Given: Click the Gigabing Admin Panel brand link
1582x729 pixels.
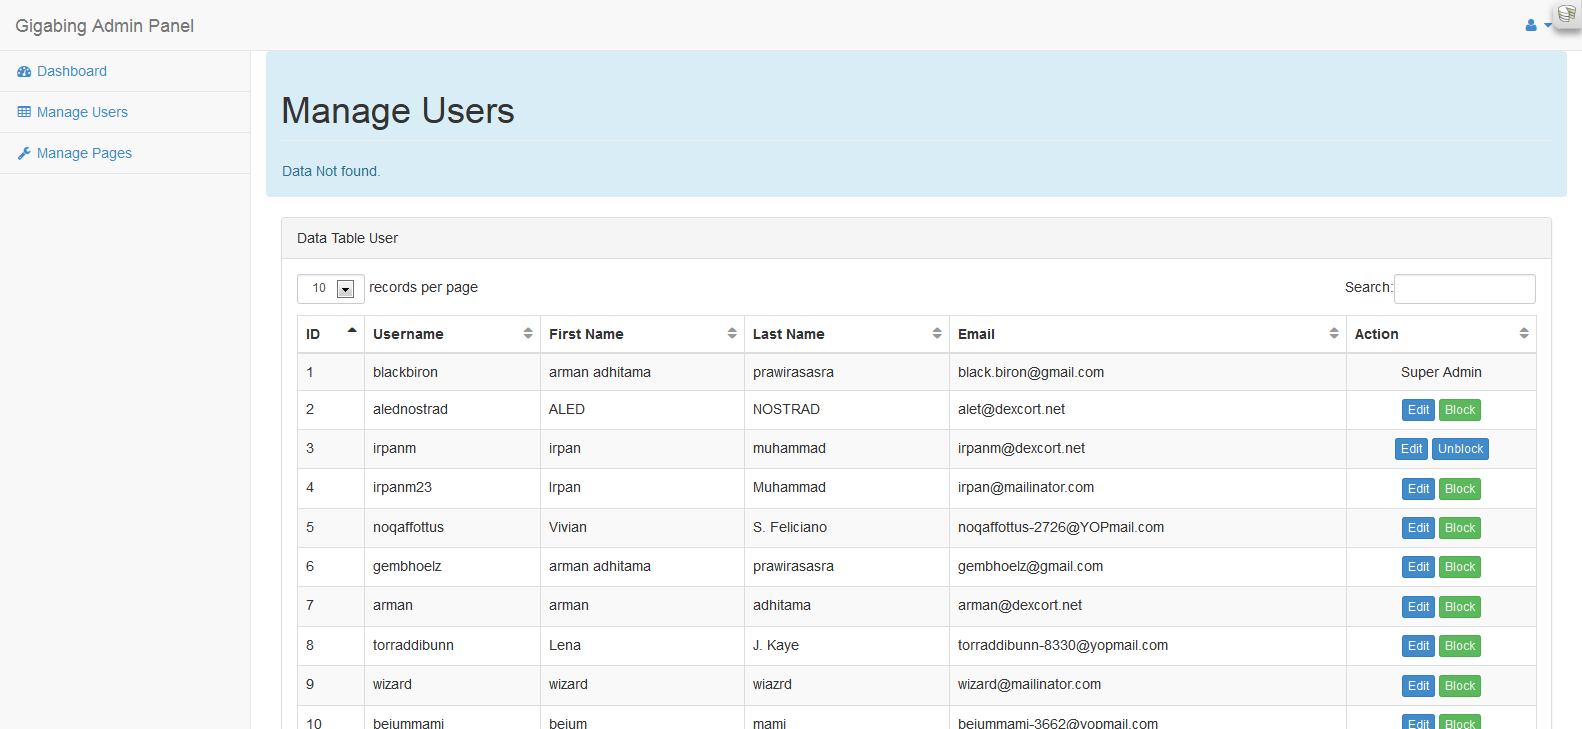Looking at the screenshot, I should click(x=105, y=26).
